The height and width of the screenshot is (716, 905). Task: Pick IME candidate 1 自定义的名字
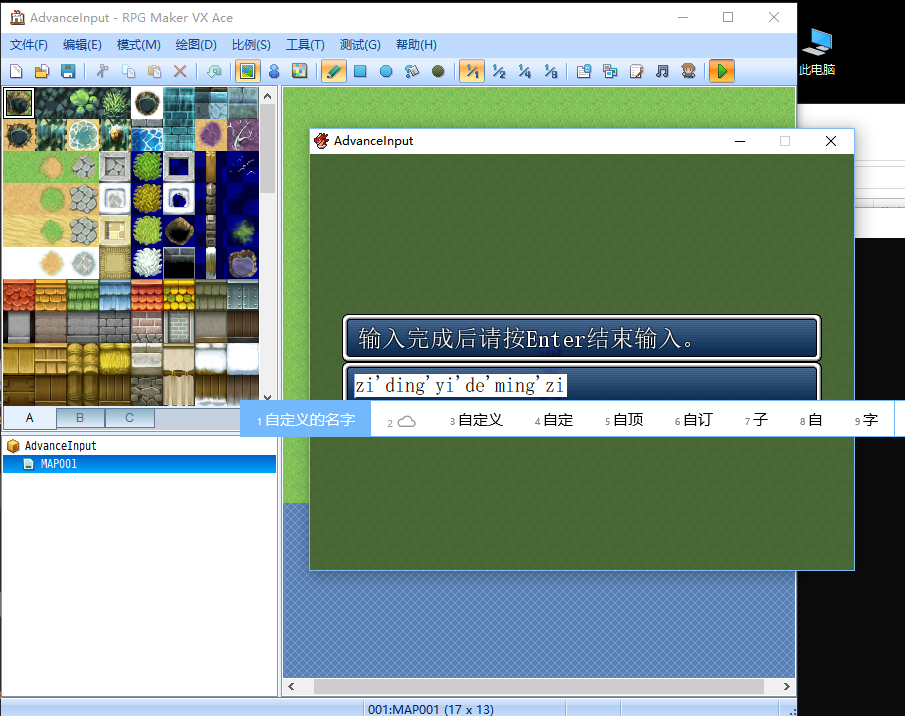pyautogui.click(x=306, y=419)
